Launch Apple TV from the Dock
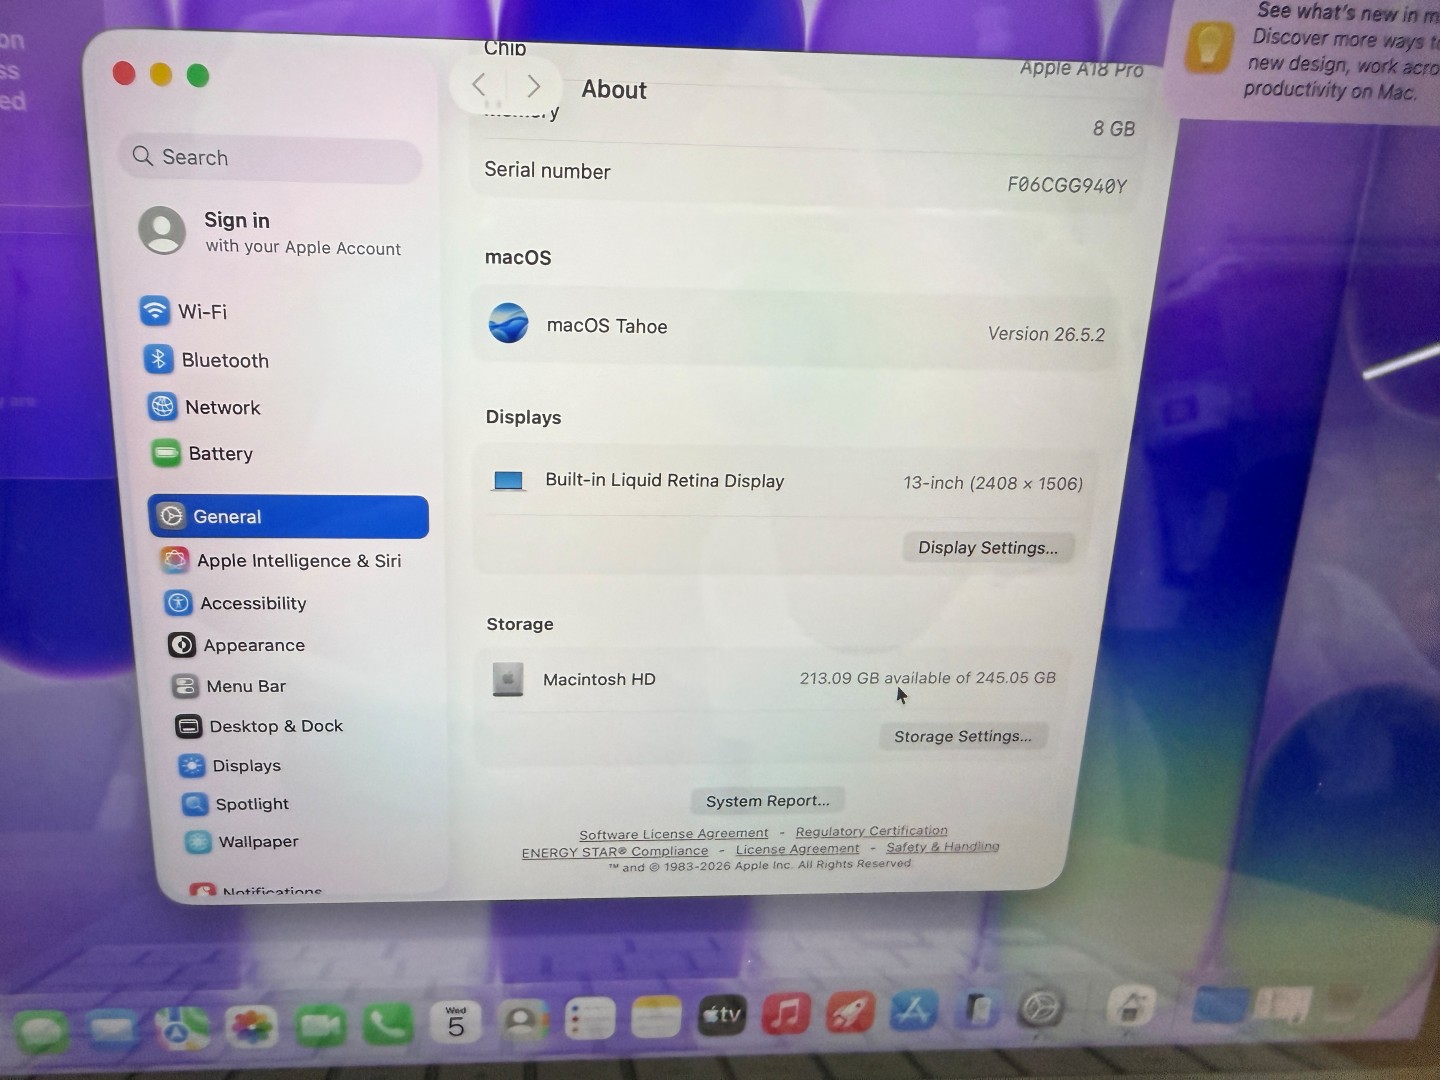 pos(722,1016)
